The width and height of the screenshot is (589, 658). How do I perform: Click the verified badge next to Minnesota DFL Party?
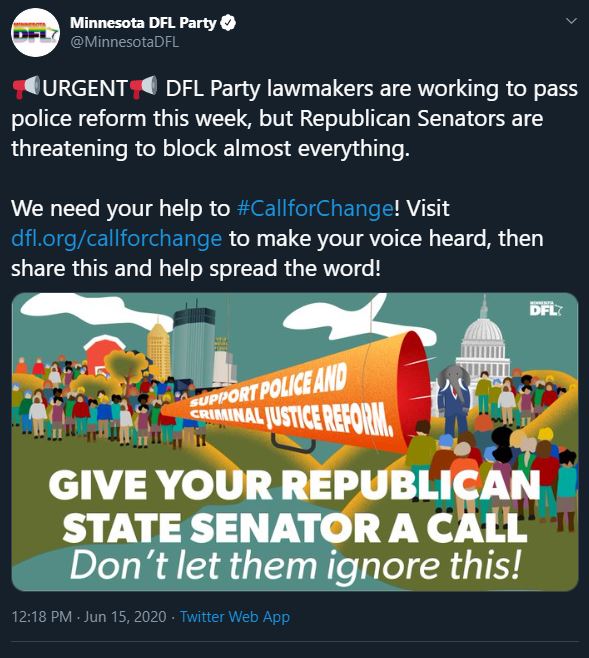tap(228, 23)
